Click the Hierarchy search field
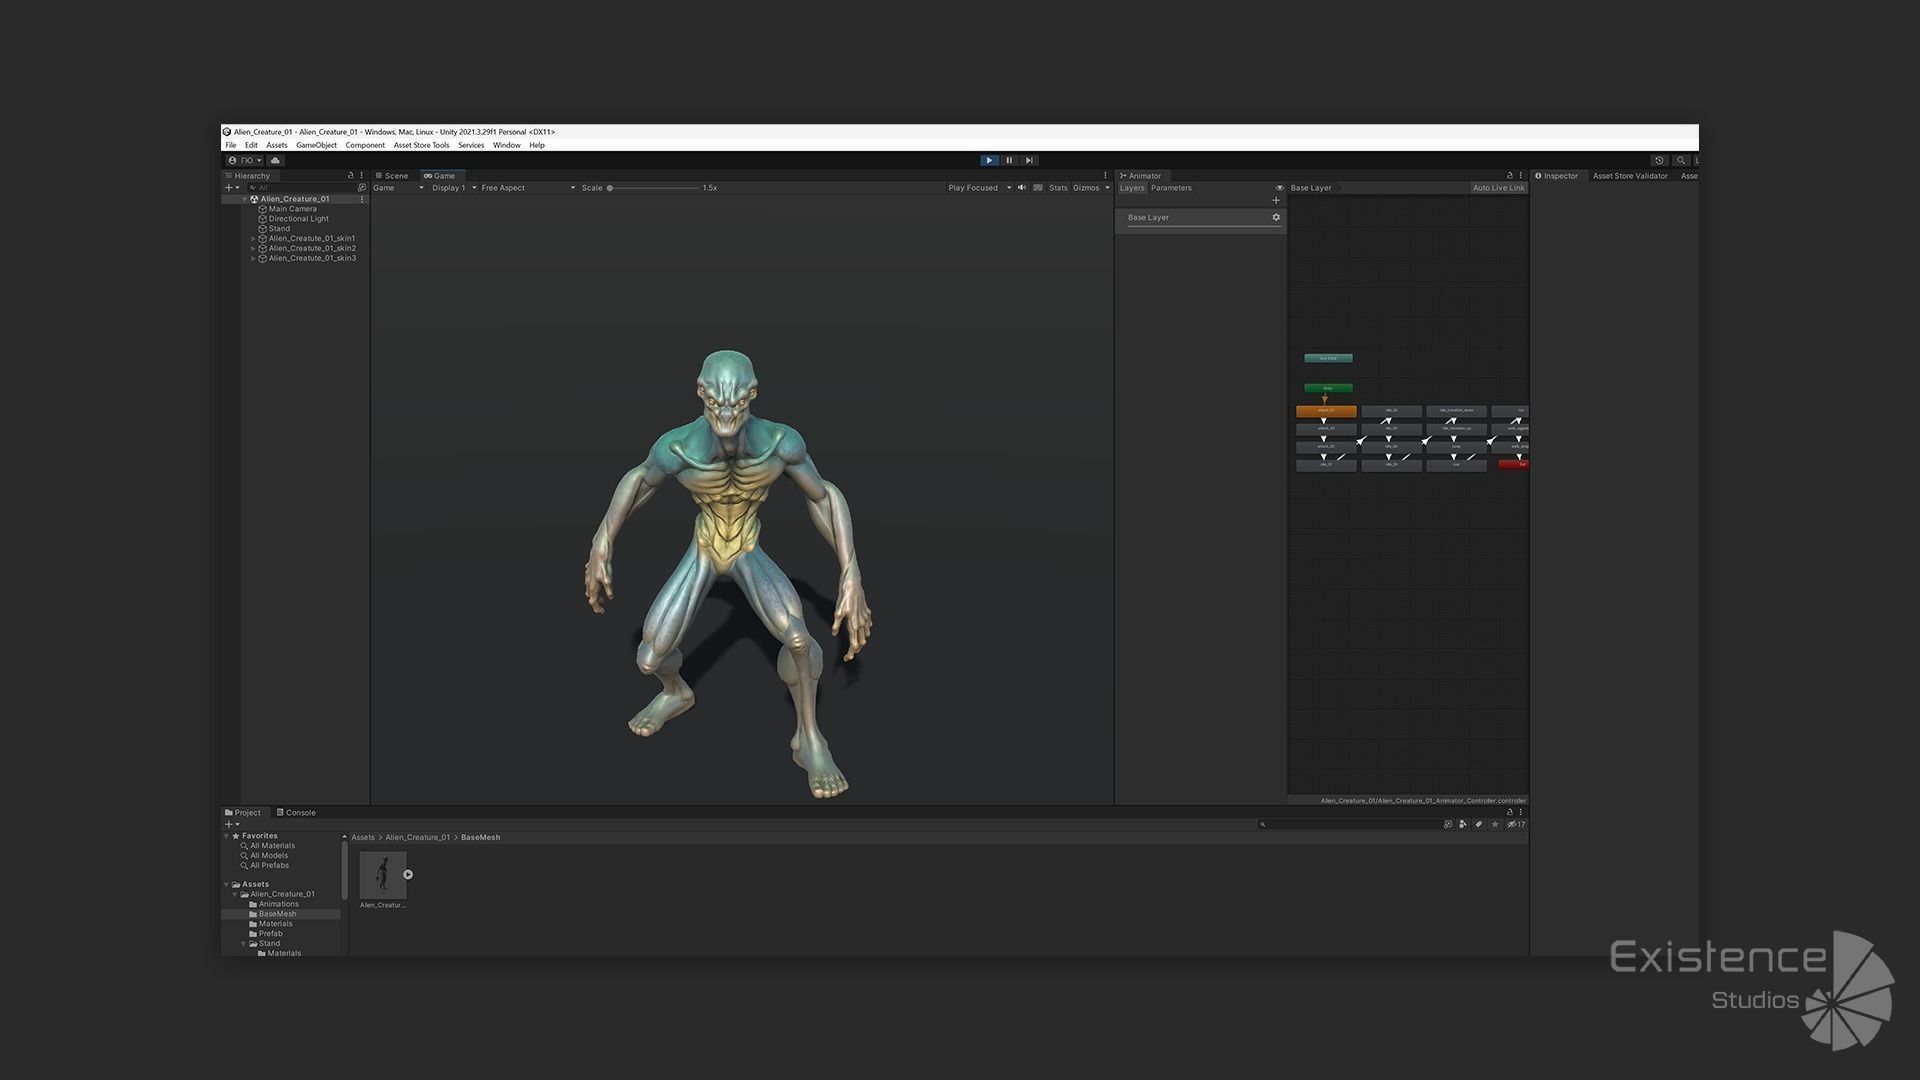 click(300, 188)
